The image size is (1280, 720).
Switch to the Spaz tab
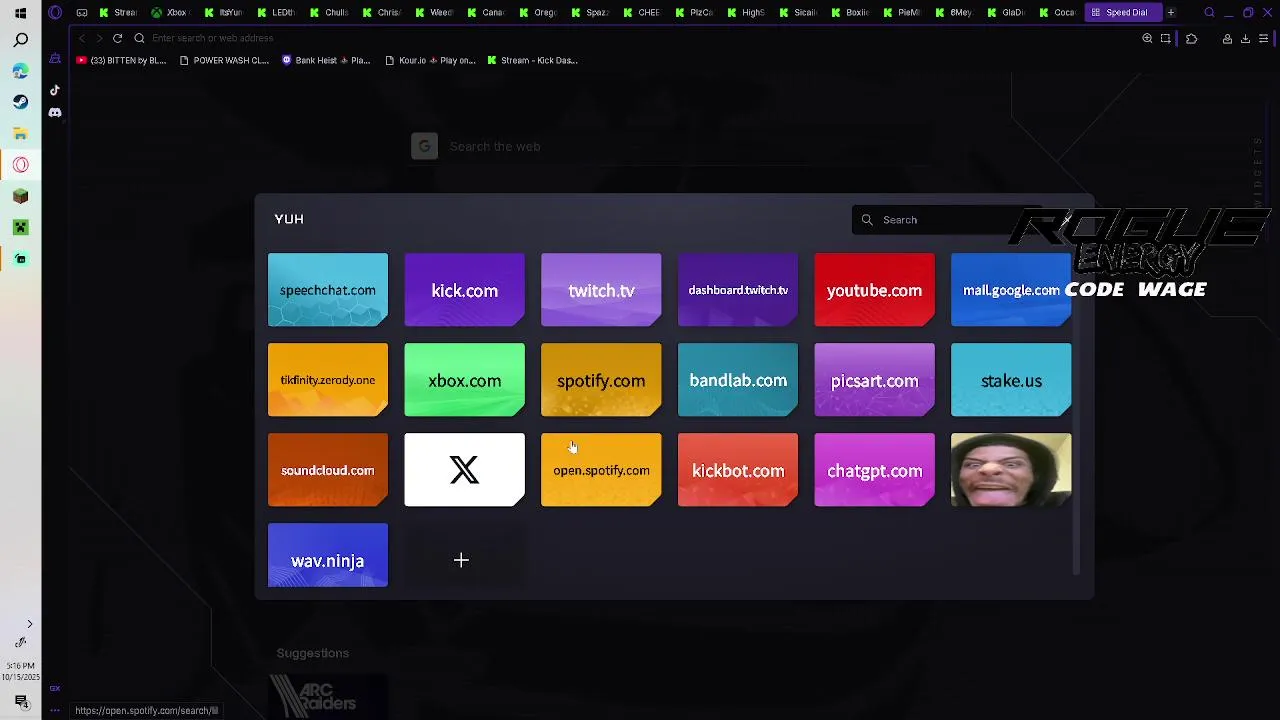591,12
